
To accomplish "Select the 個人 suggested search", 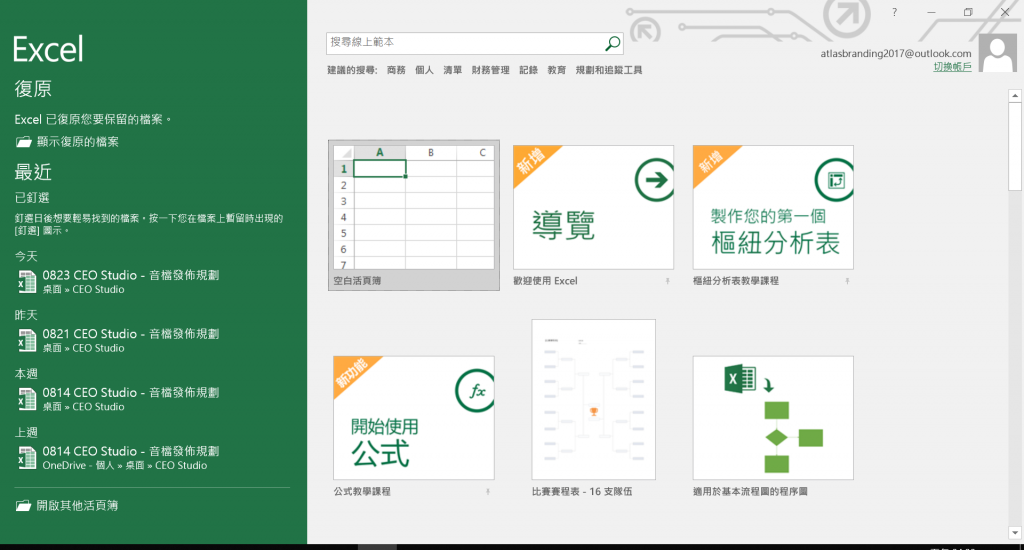I will tap(424, 70).
